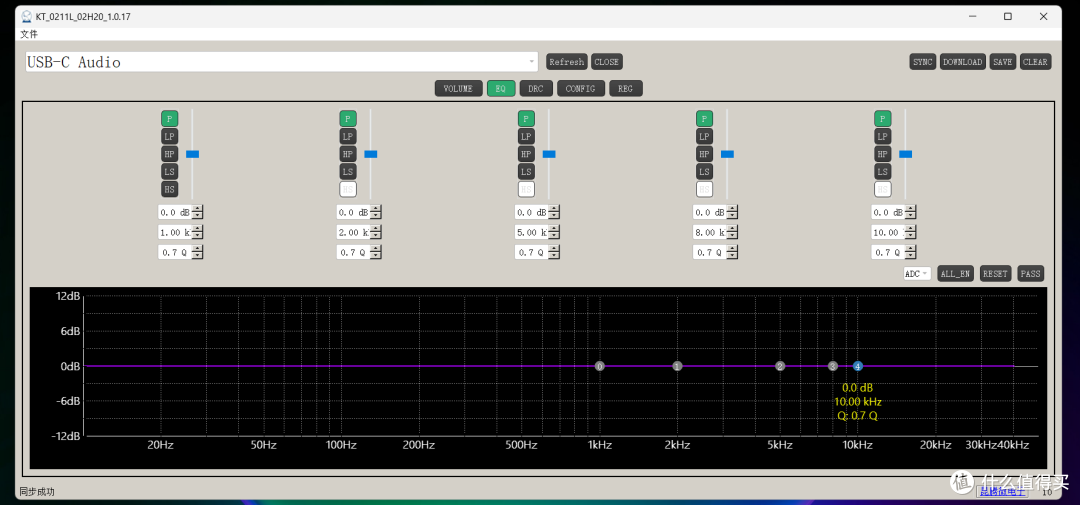The width and height of the screenshot is (1080, 505).
Task: Click the Refresh button
Action: coord(567,62)
